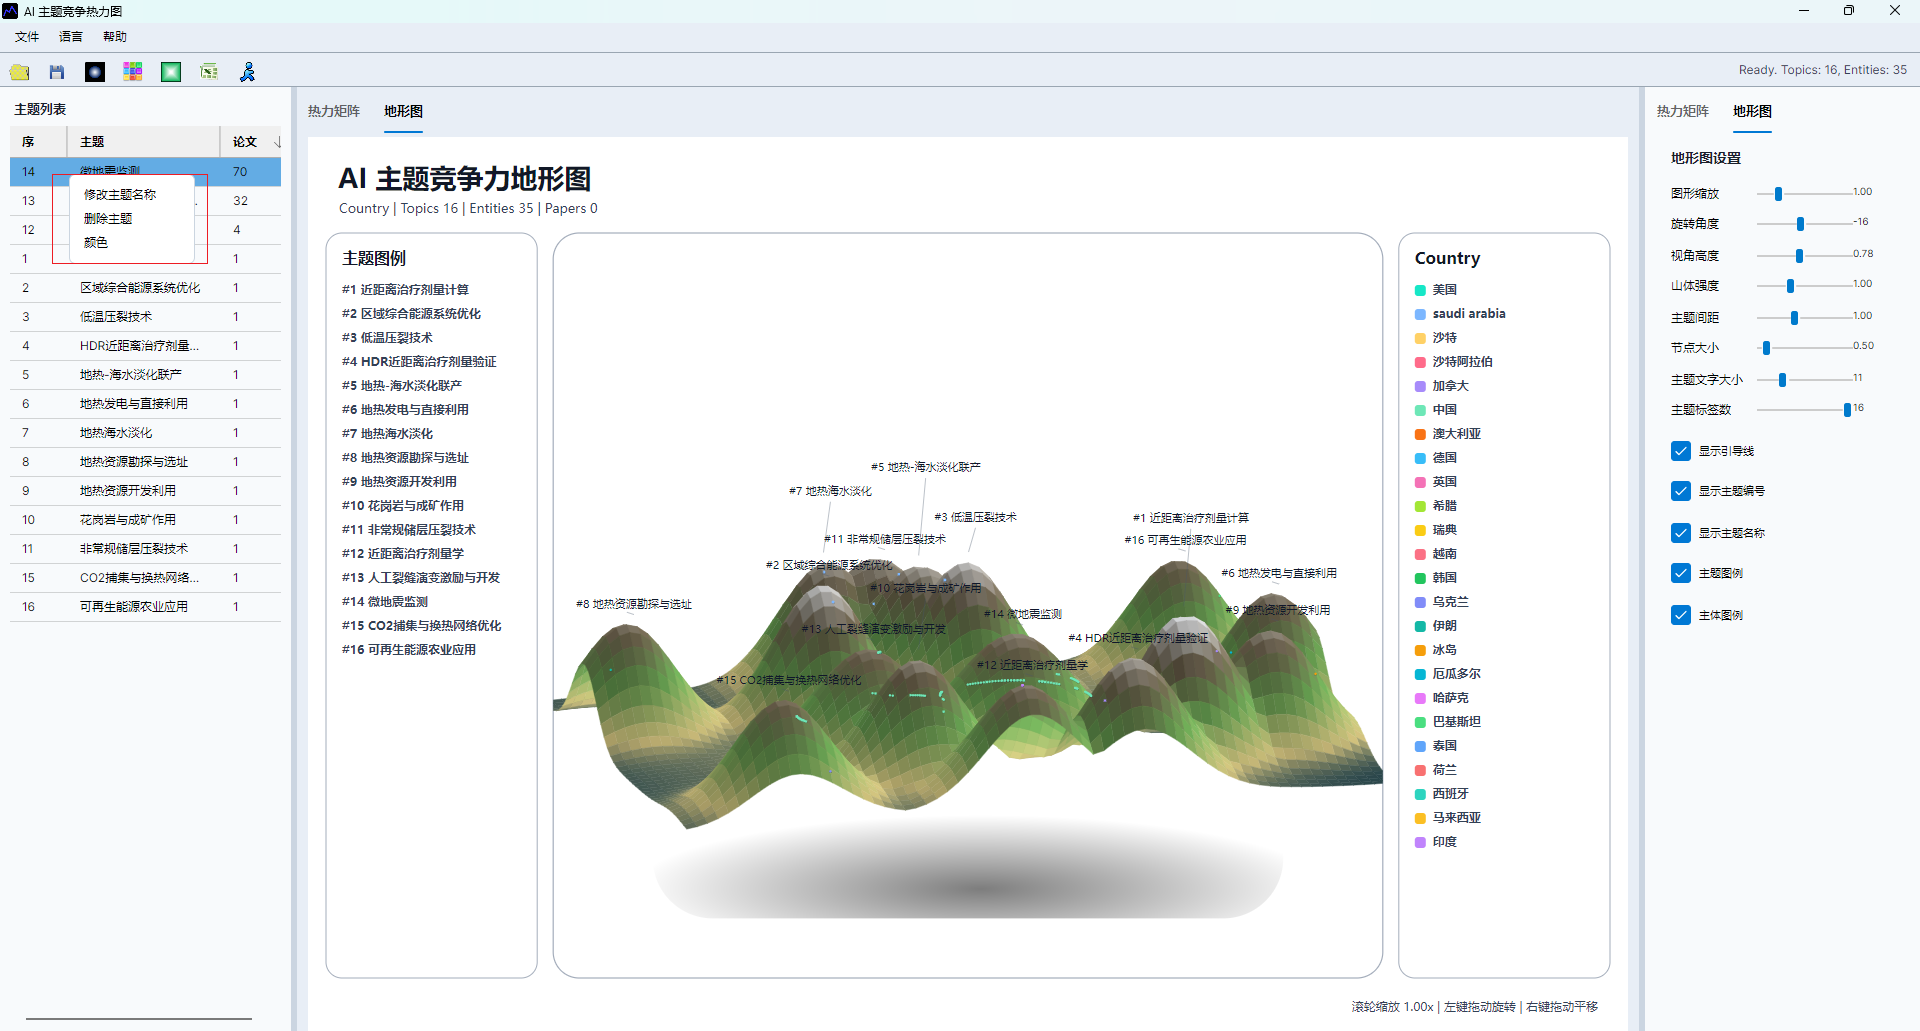Click legend entry #15 CO2捕集与换热网络优化
Screen dimensions: 1920x1031
[422, 626]
